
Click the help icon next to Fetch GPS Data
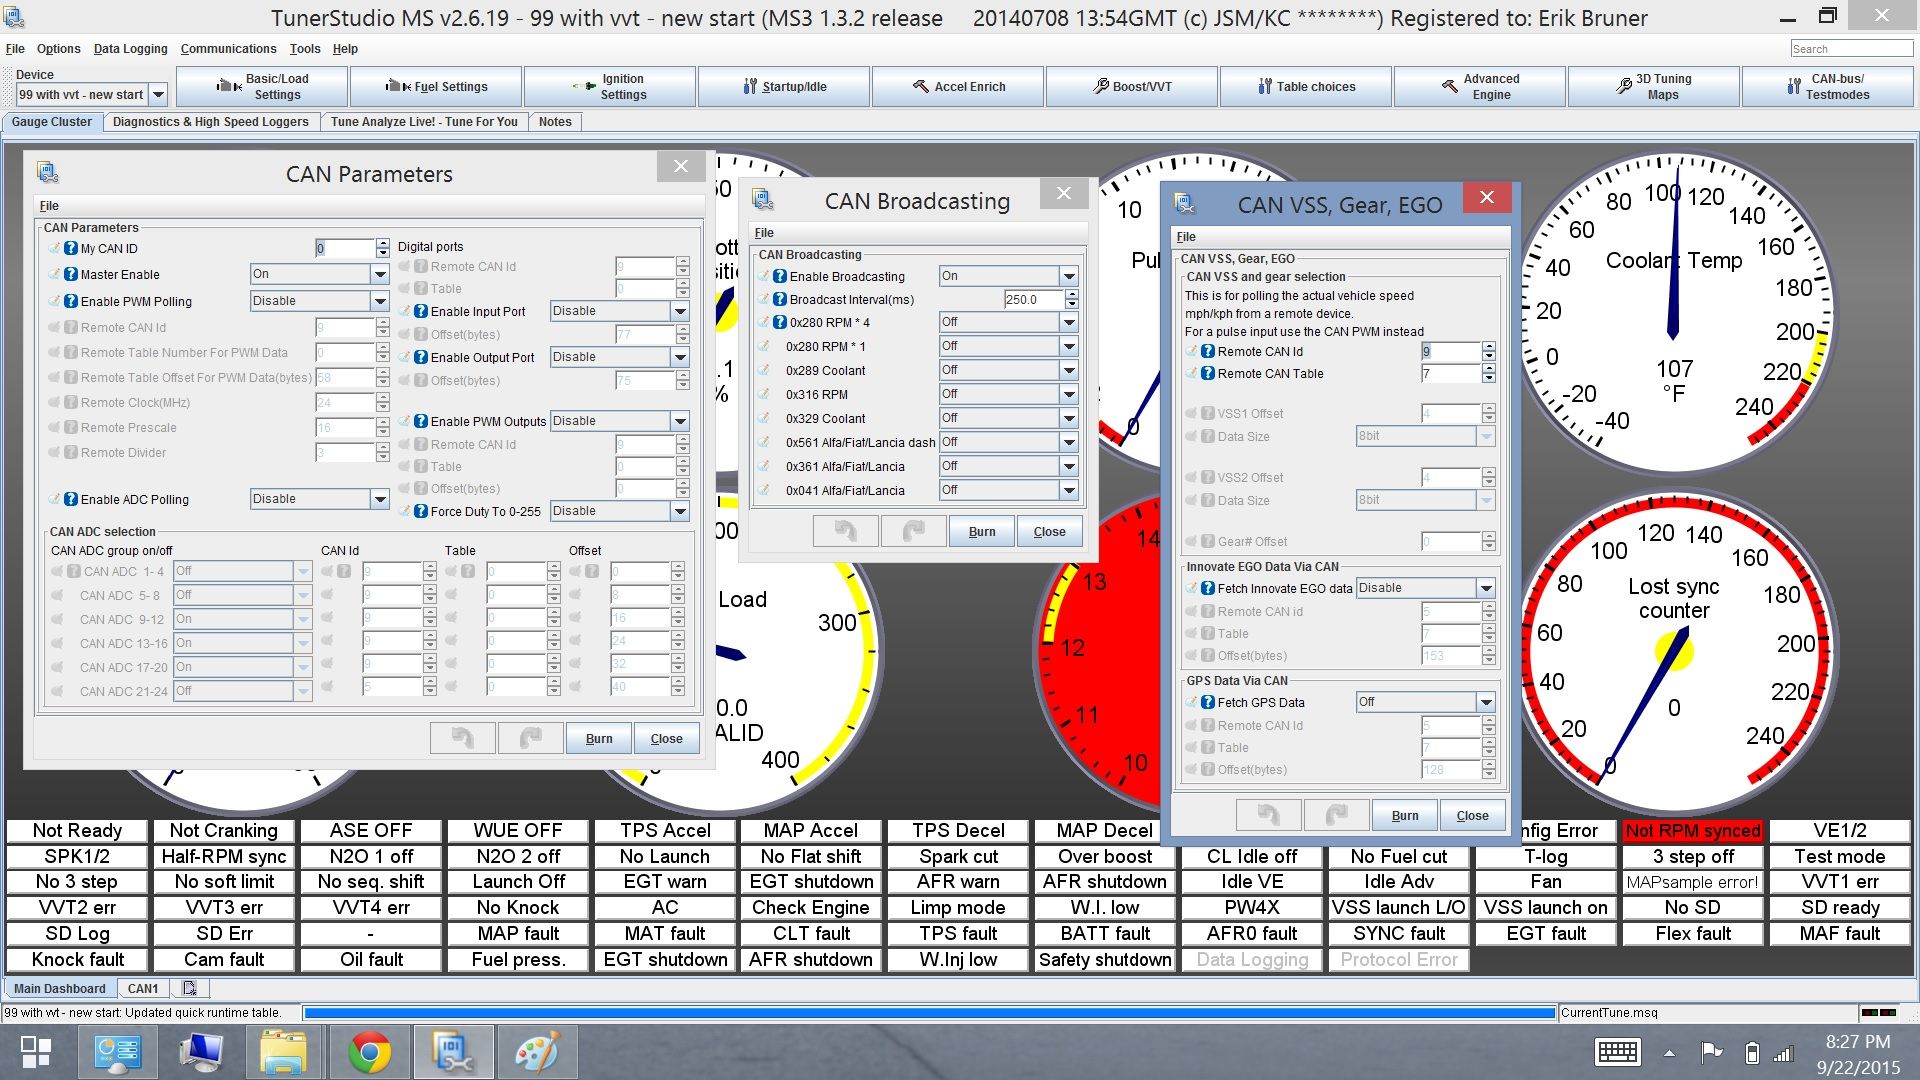[x=1207, y=702]
